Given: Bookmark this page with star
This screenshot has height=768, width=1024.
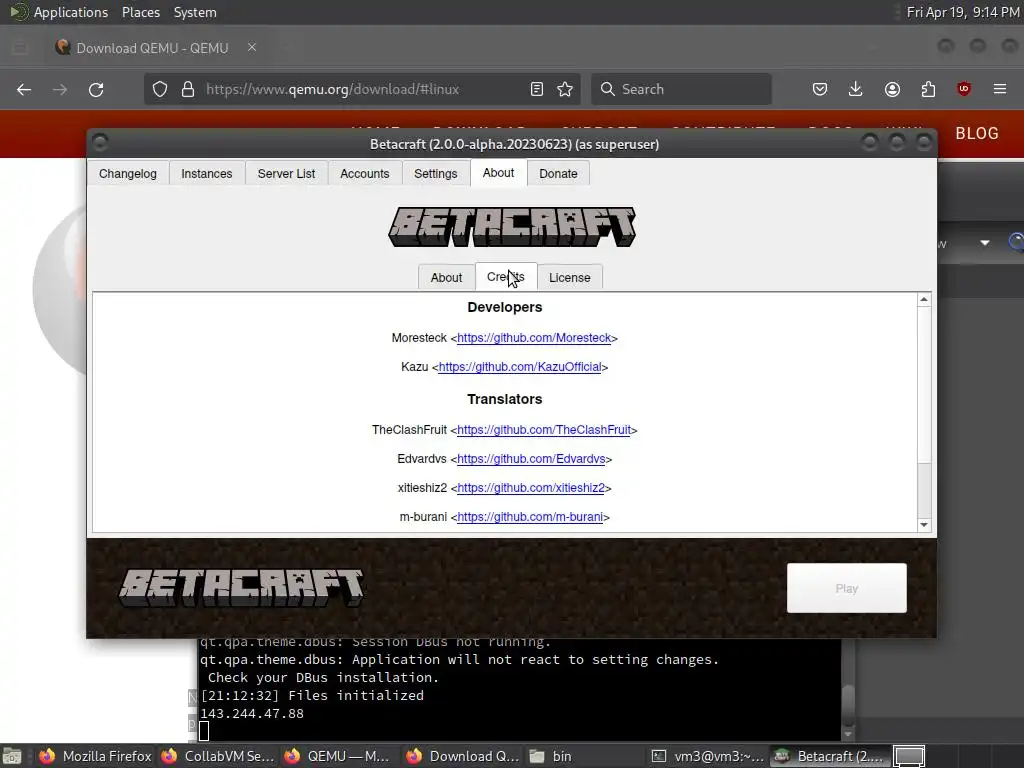Looking at the screenshot, I should click(565, 89).
